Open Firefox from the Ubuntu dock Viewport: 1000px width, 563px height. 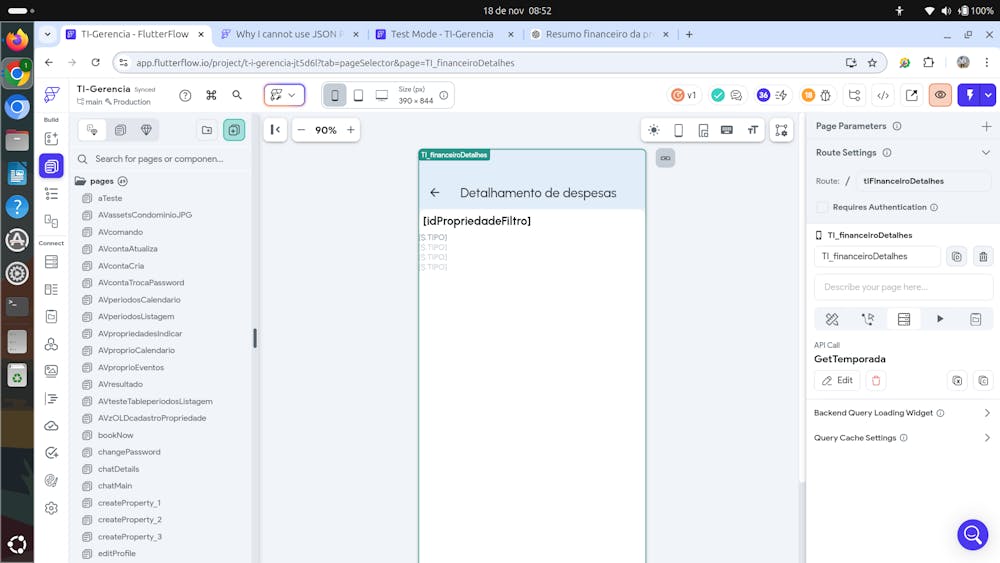coord(17,40)
